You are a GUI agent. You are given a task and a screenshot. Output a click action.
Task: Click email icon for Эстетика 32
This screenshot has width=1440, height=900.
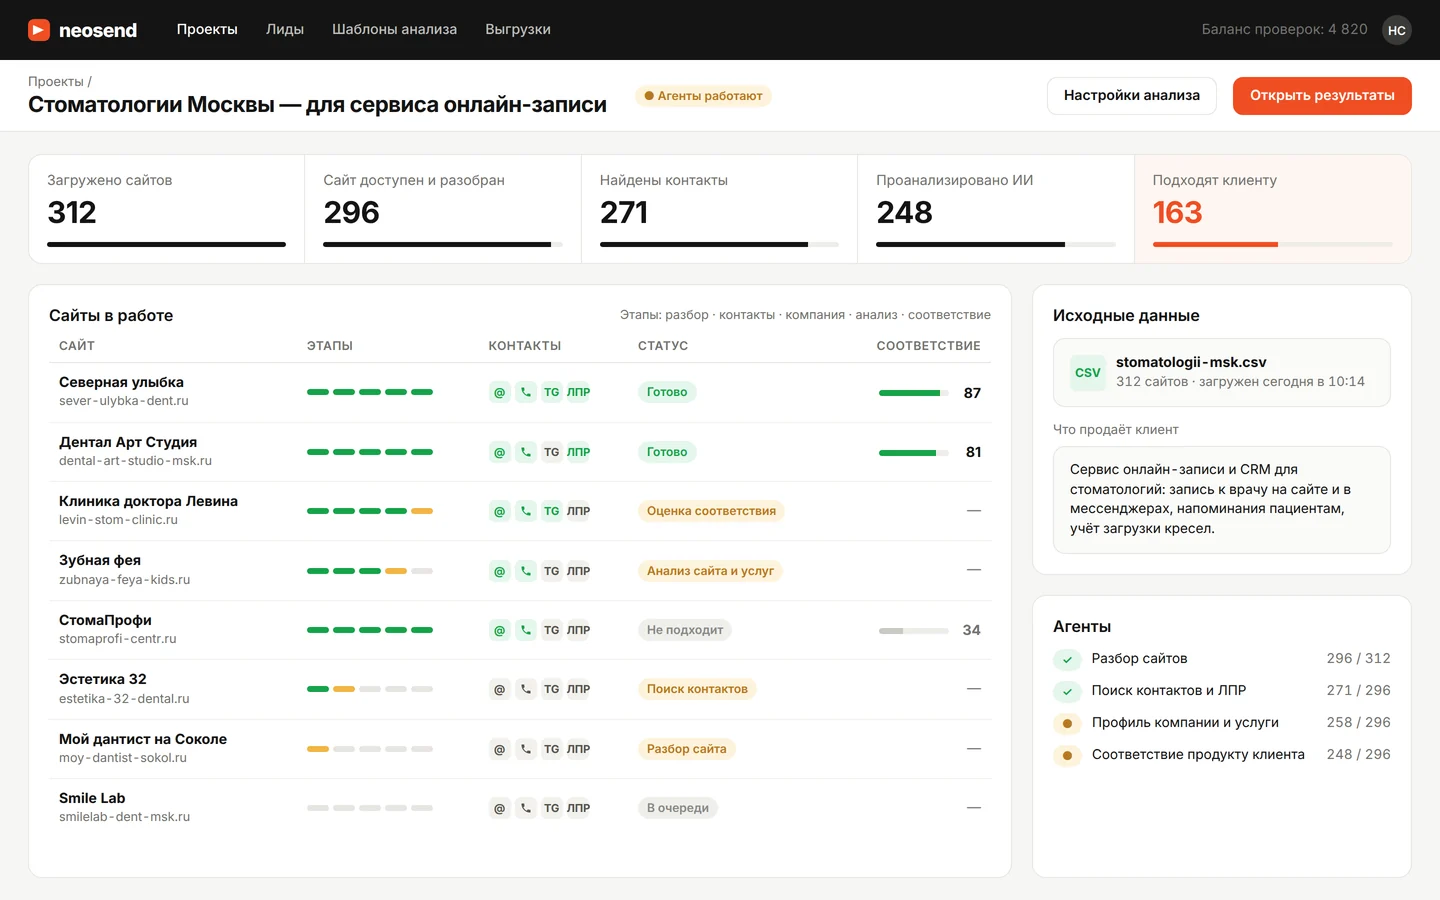pyautogui.click(x=499, y=689)
